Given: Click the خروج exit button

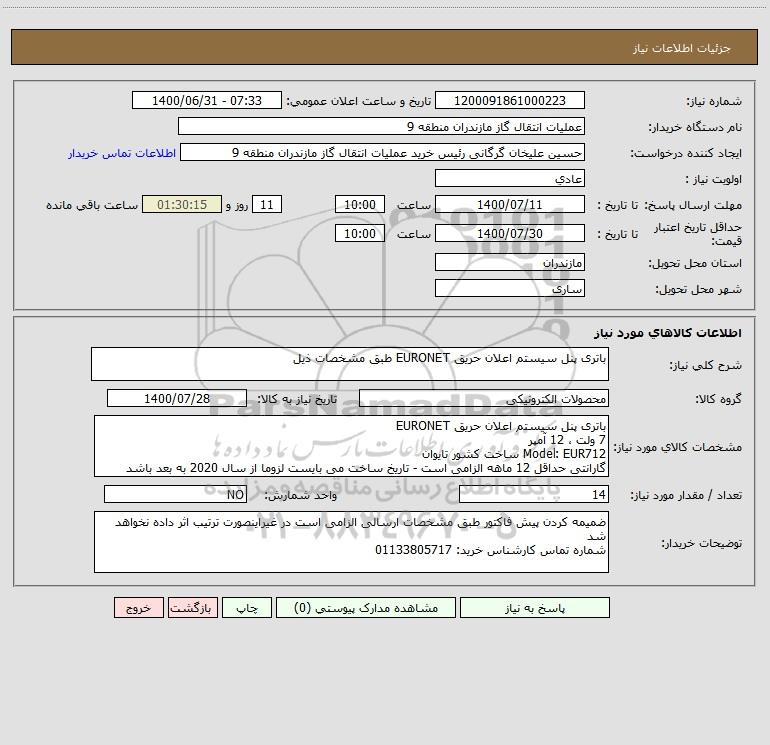Looking at the screenshot, I should click(138, 607).
